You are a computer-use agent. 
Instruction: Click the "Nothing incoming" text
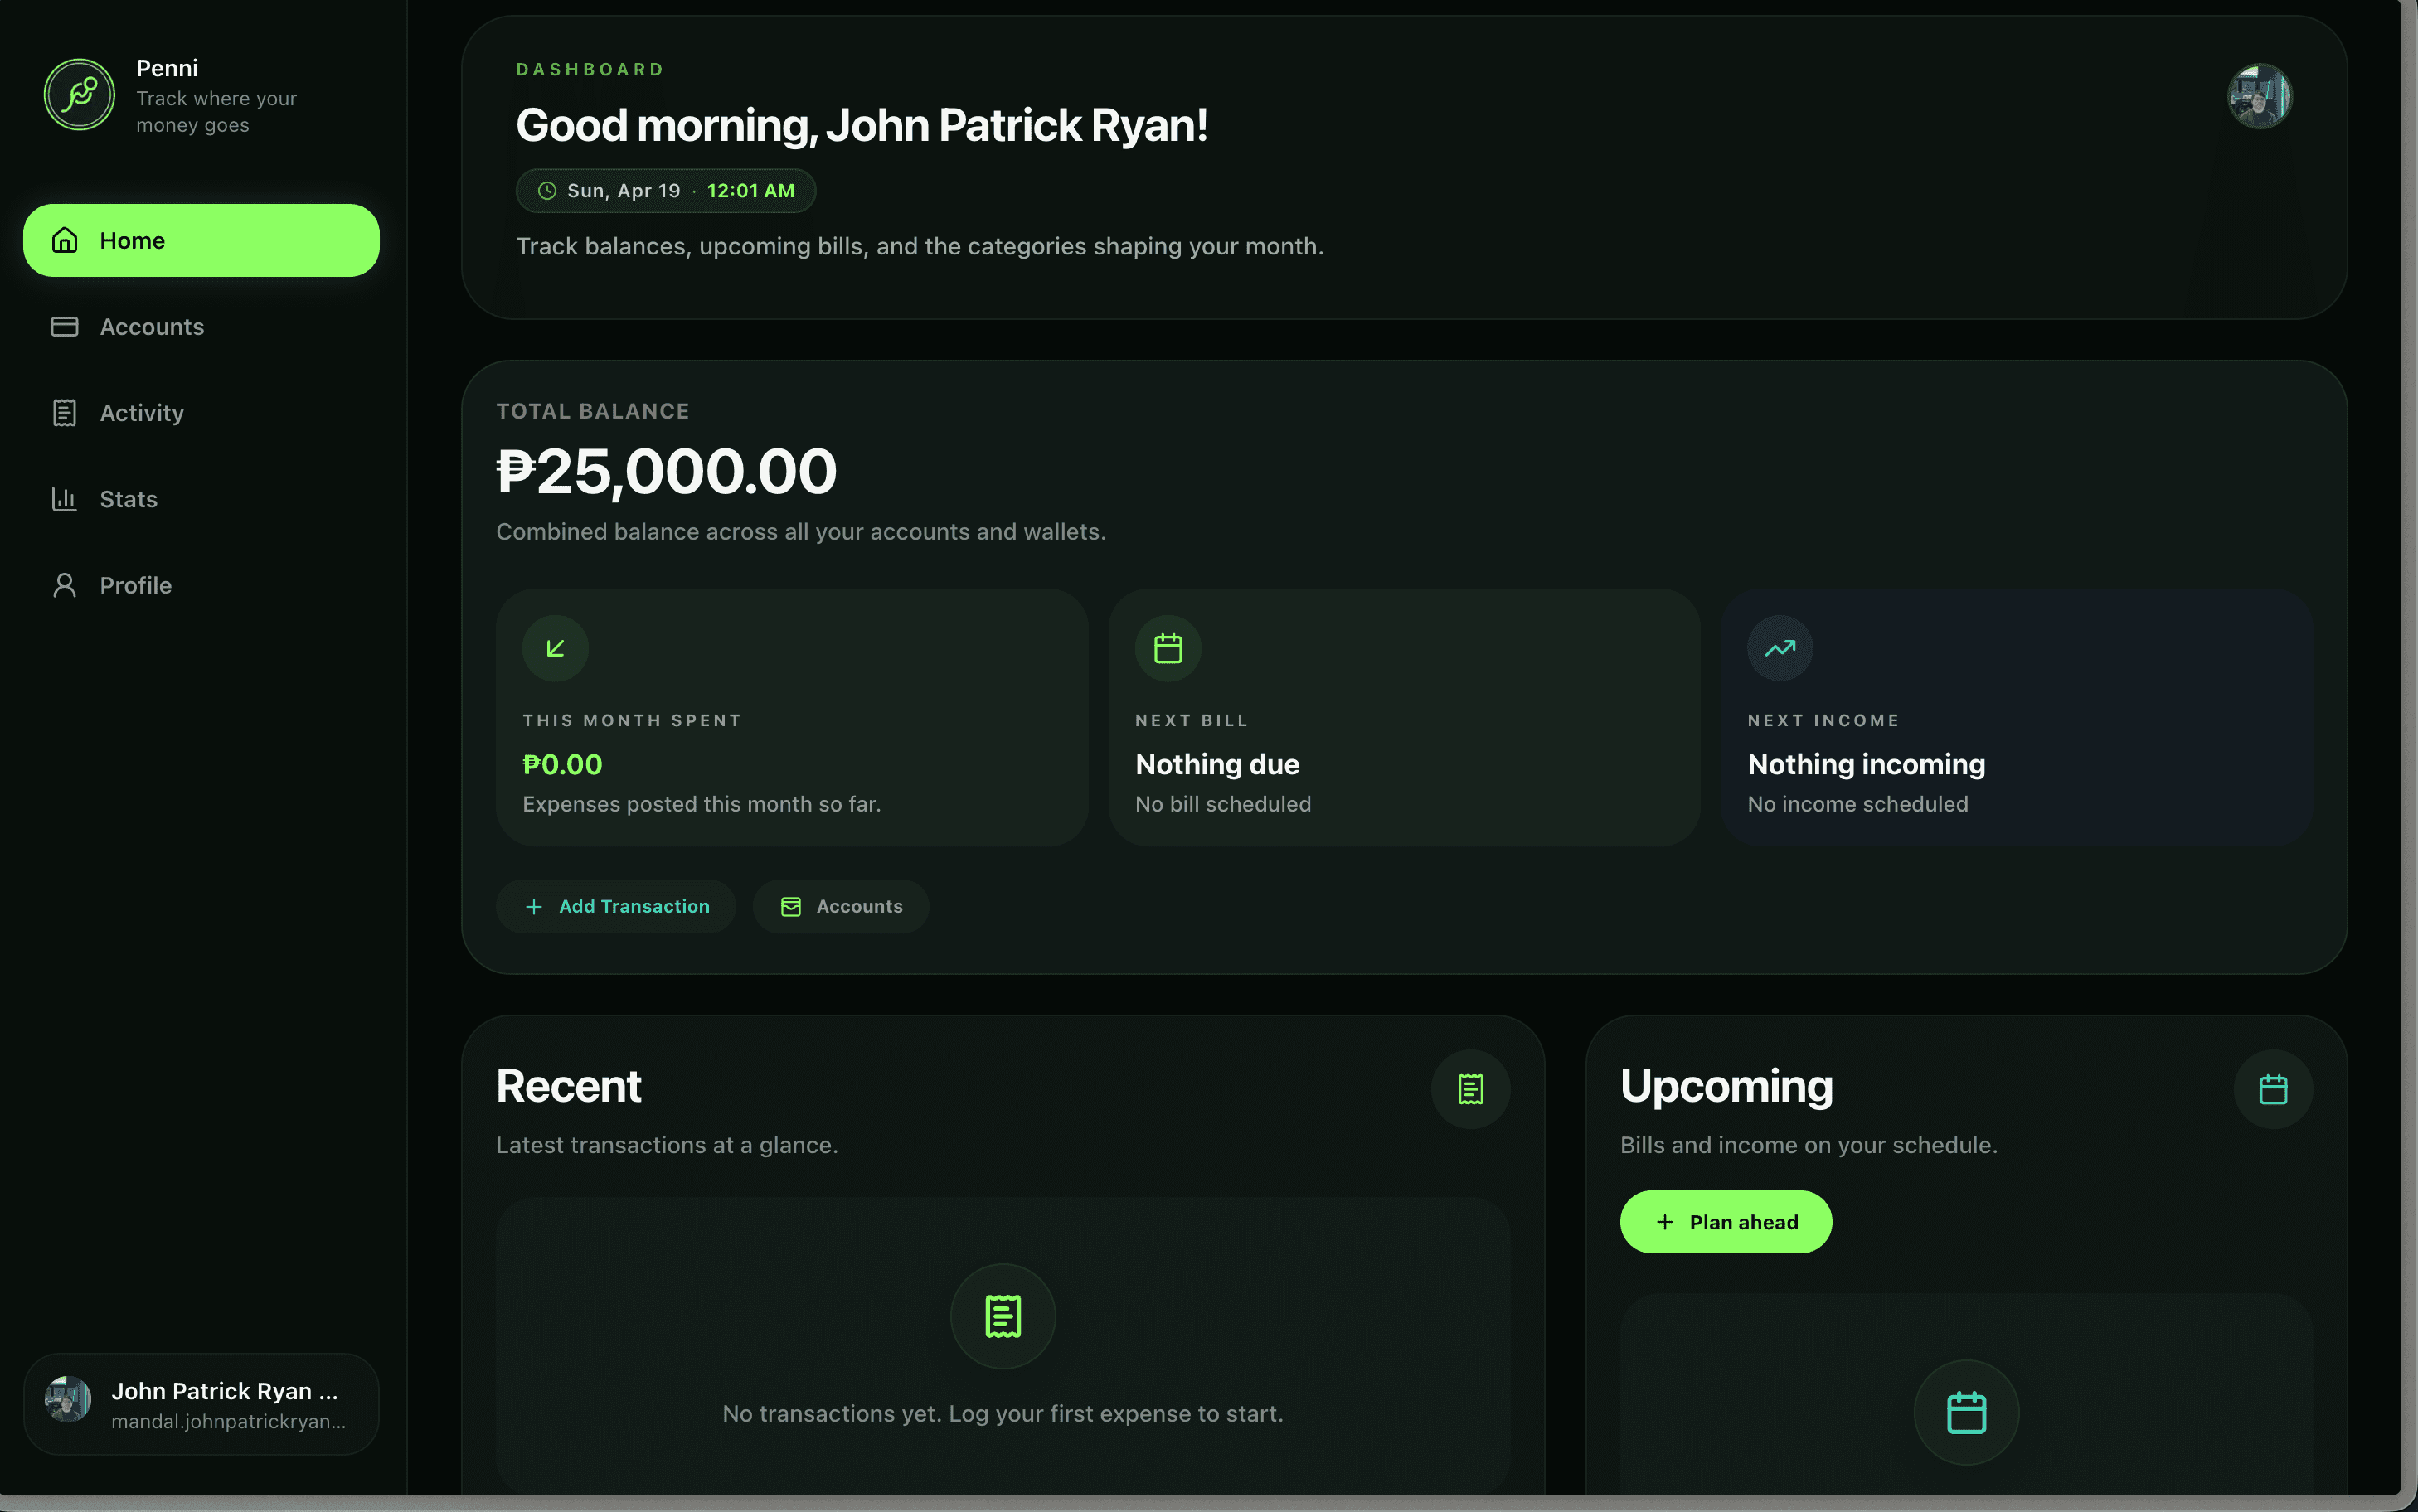point(1866,764)
